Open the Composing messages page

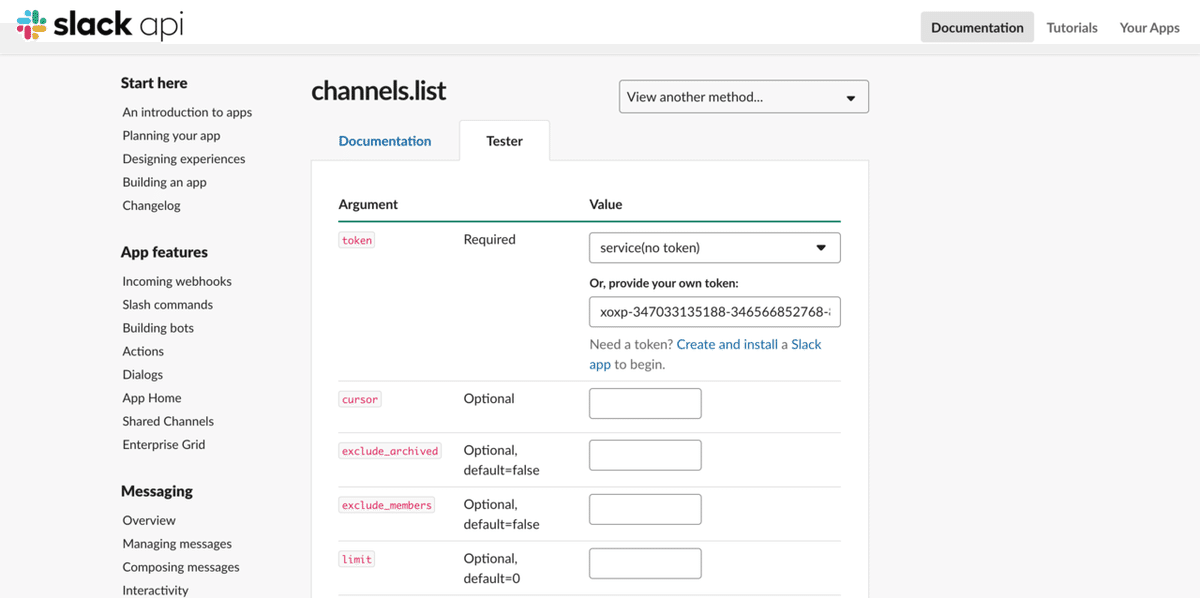[x=181, y=566]
